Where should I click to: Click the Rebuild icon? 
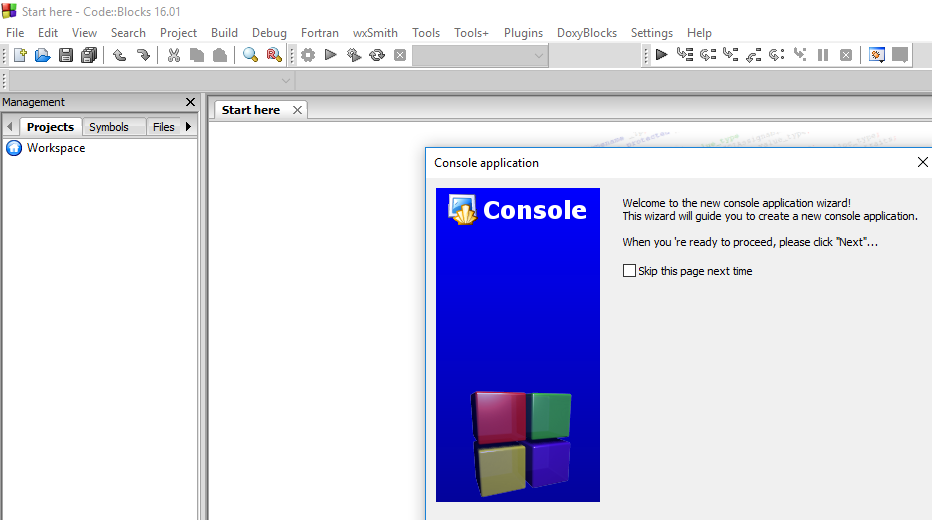coord(377,55)
